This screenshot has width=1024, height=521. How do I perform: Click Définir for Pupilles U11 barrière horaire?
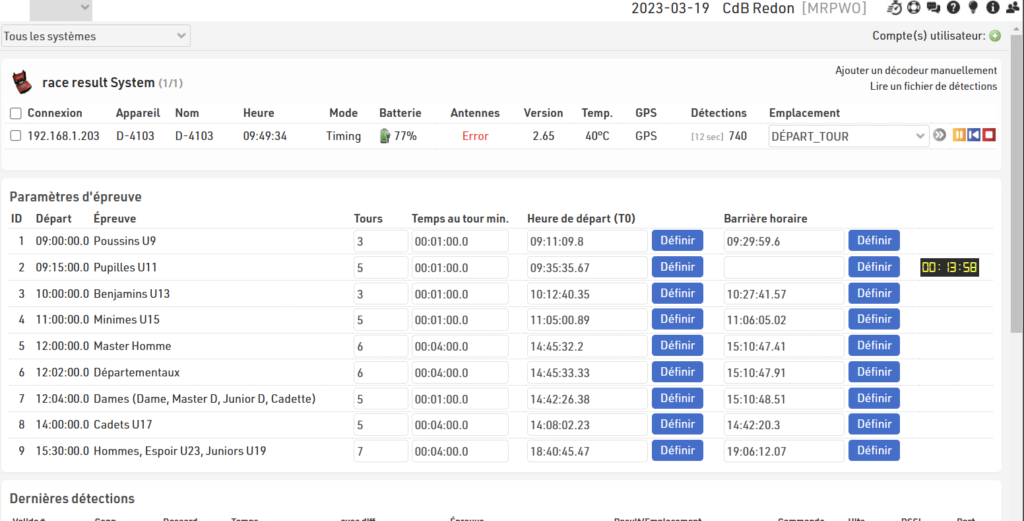pyautogui.click(x=874, y=266)
